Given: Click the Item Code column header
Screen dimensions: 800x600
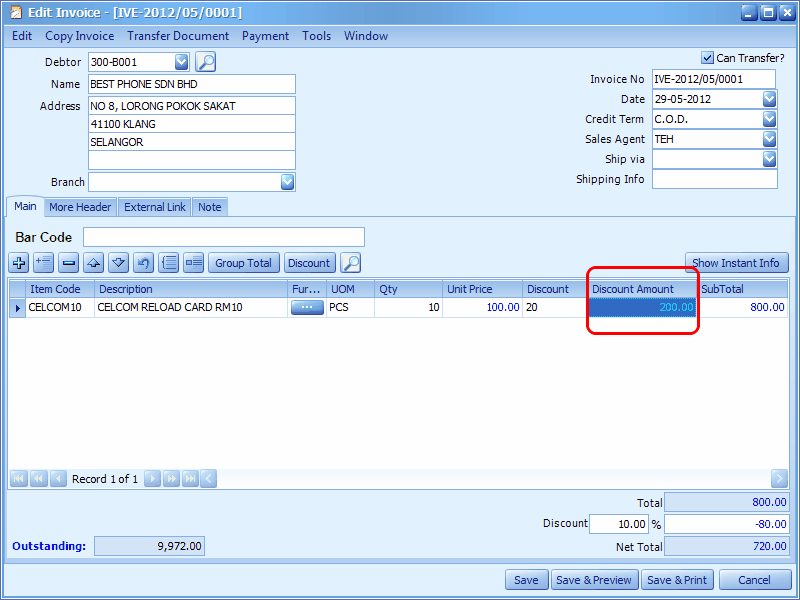Looking at the screenshot, I should tap(60, 289).
